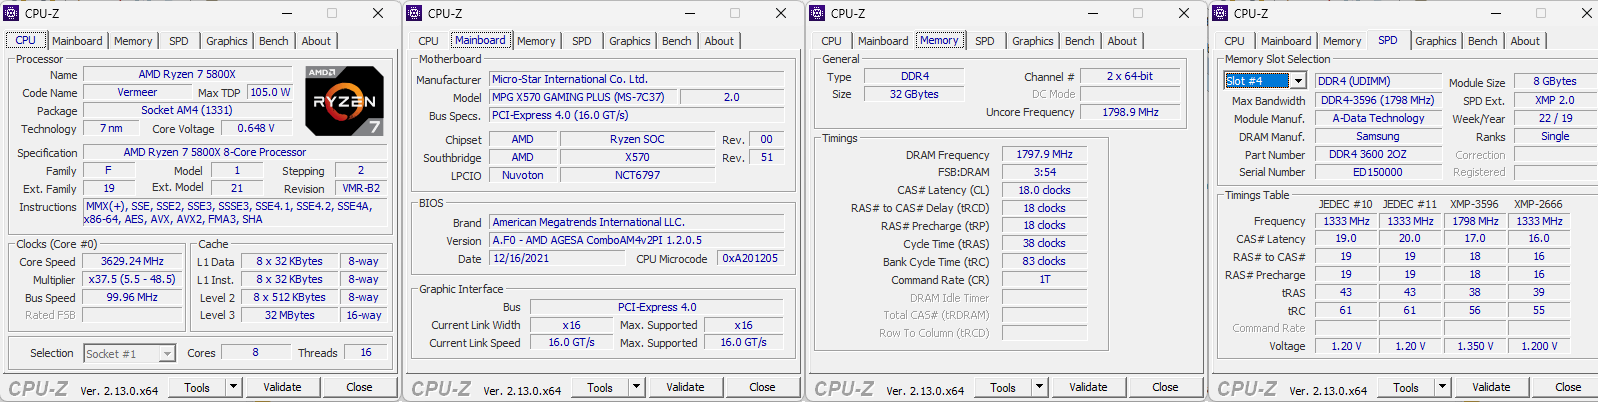Click Tools button in SPD window
This screenshot has width=1598, height=406.
coord(1406,387)
